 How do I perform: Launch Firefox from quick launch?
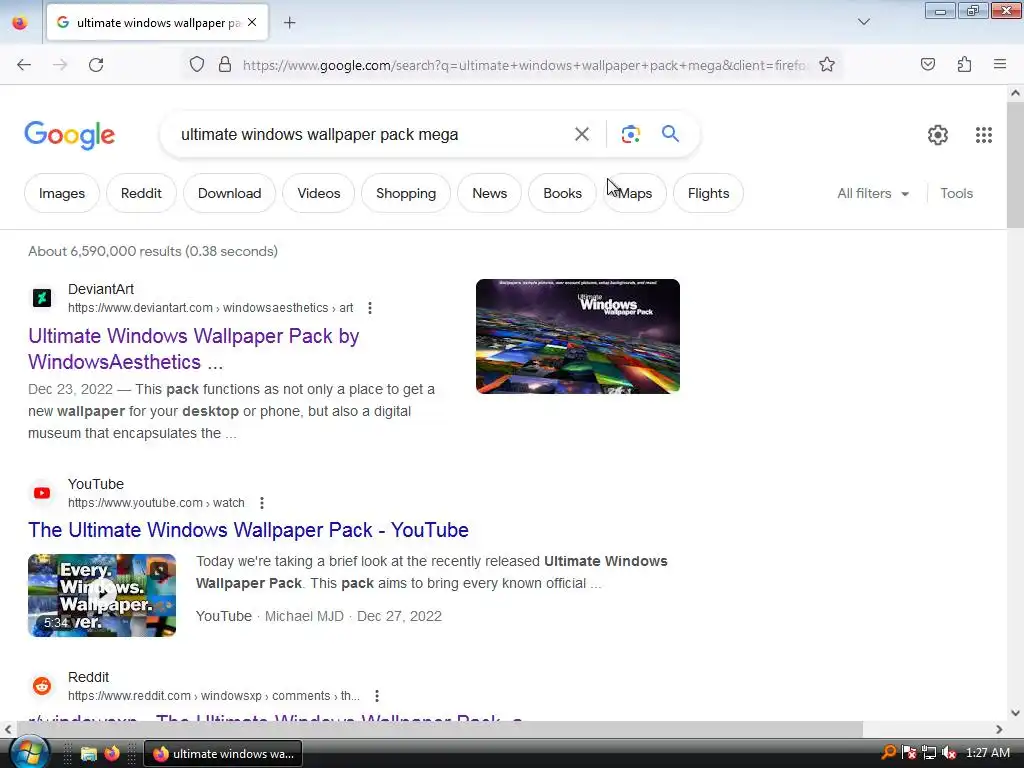112,754
